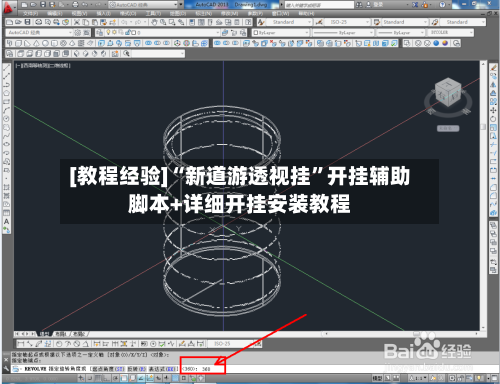Select the Pan hand tool
500x384 pixels.
tap(154, 22)
